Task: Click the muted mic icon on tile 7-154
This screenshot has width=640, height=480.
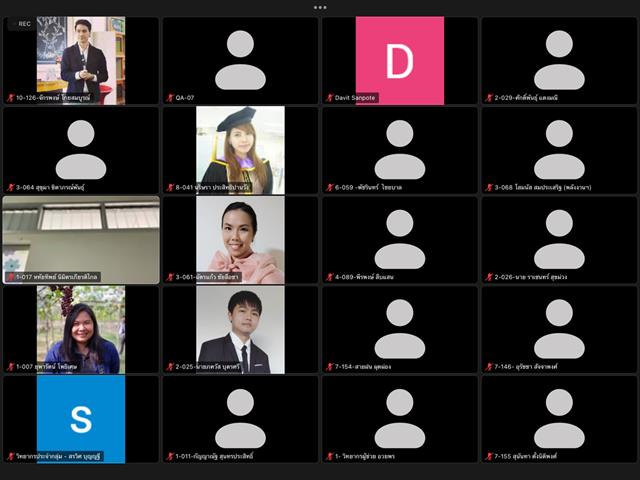Action: [x=330, y=367]
